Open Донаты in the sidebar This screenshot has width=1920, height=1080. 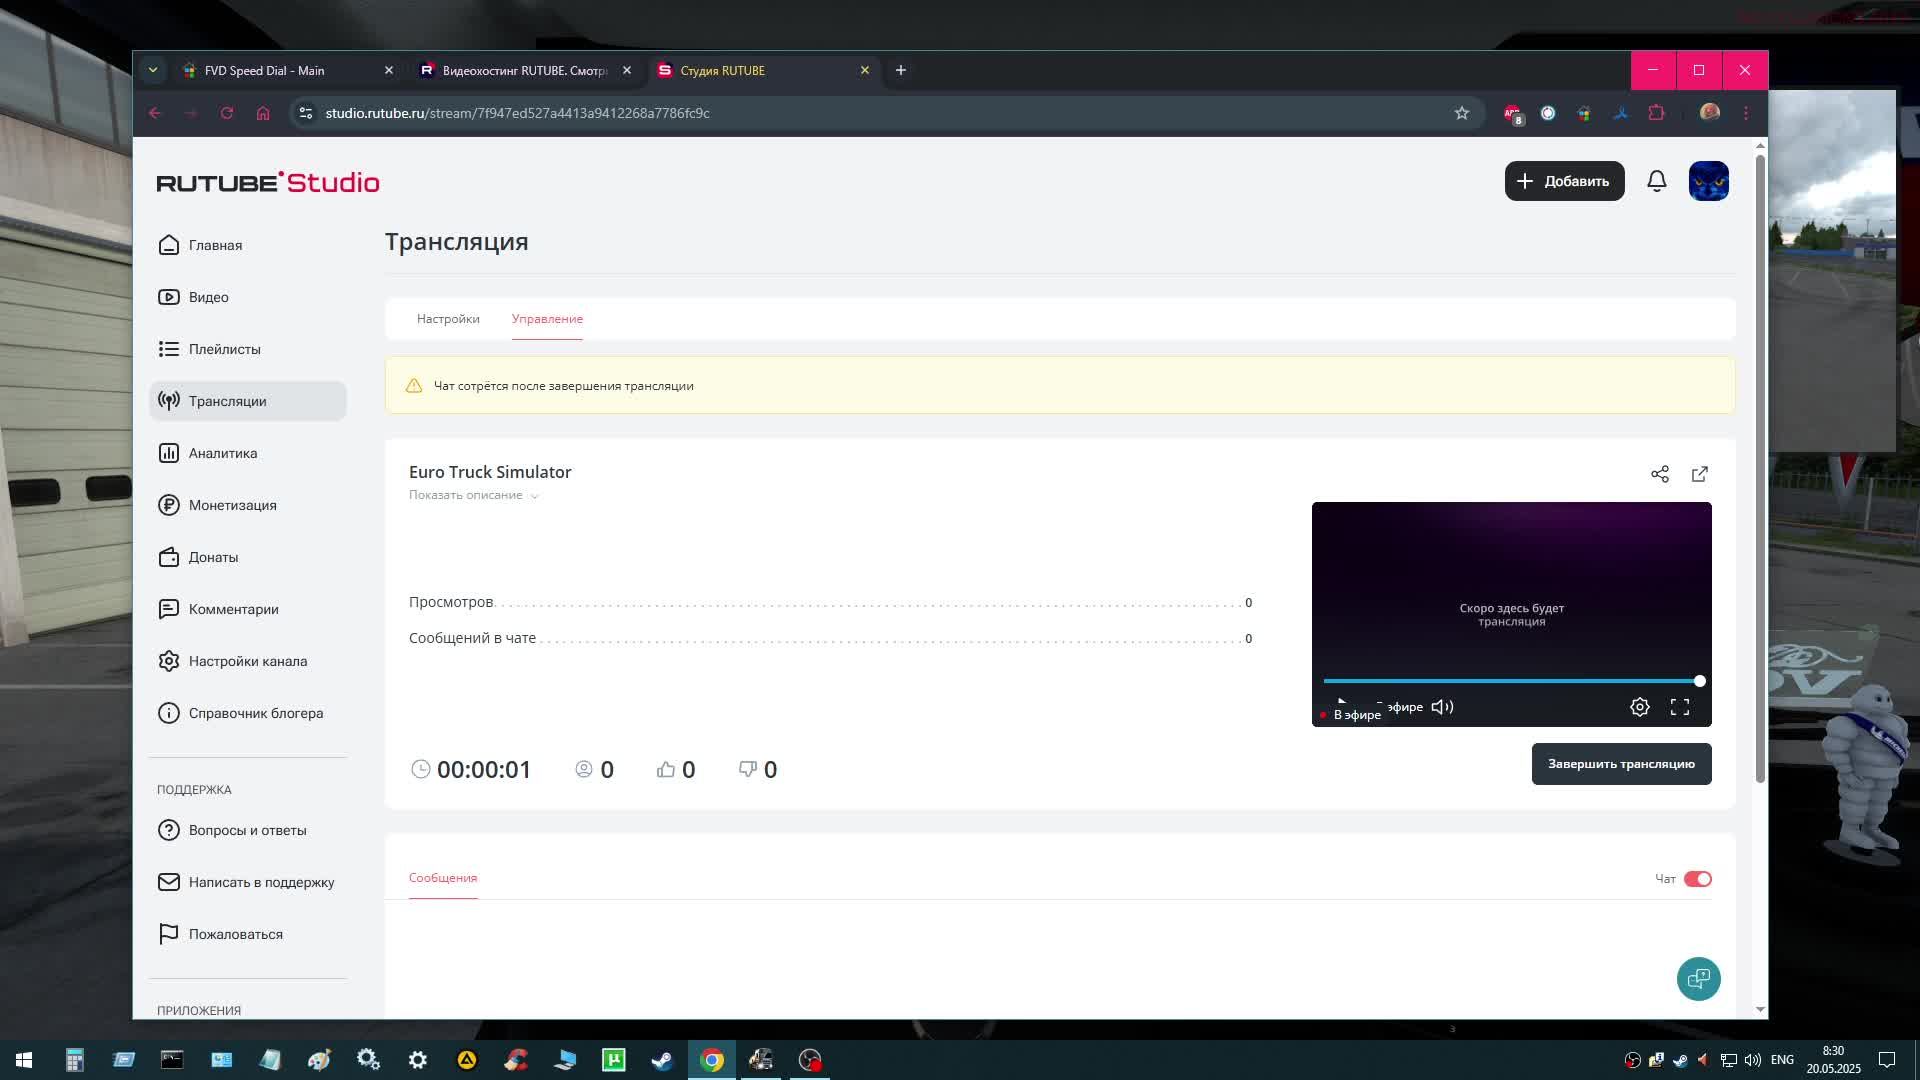click(213, 557)
